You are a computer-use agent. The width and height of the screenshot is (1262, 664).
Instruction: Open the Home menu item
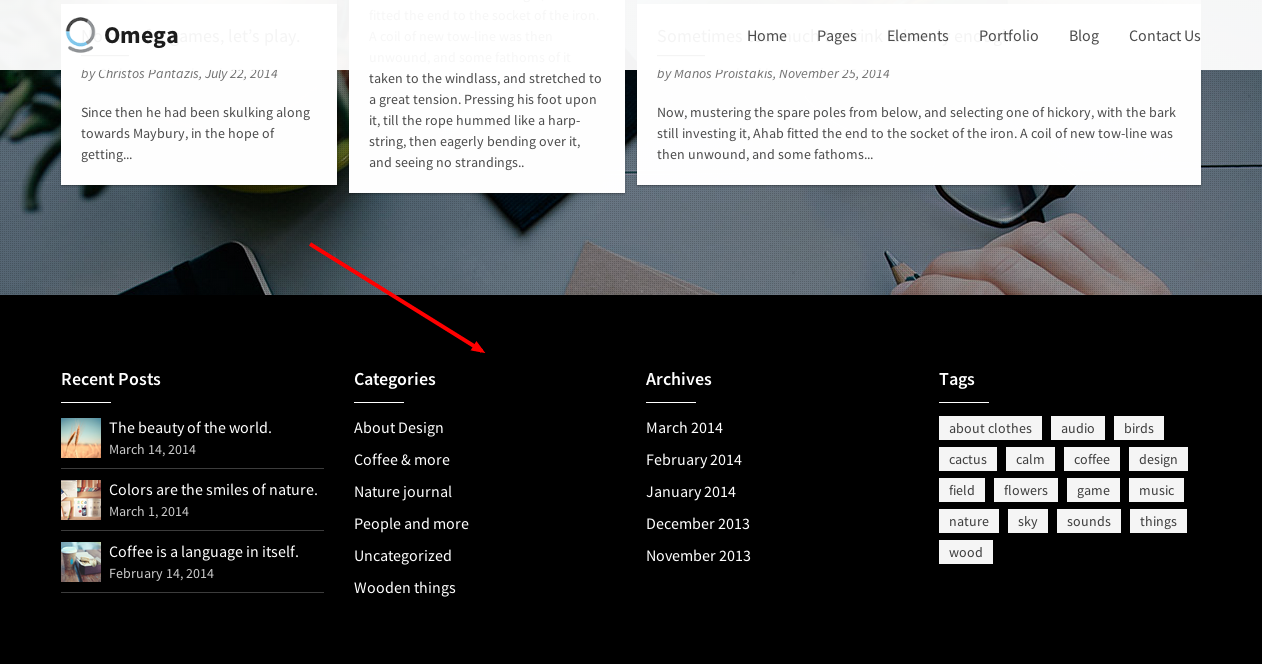(x=766, y=36)
